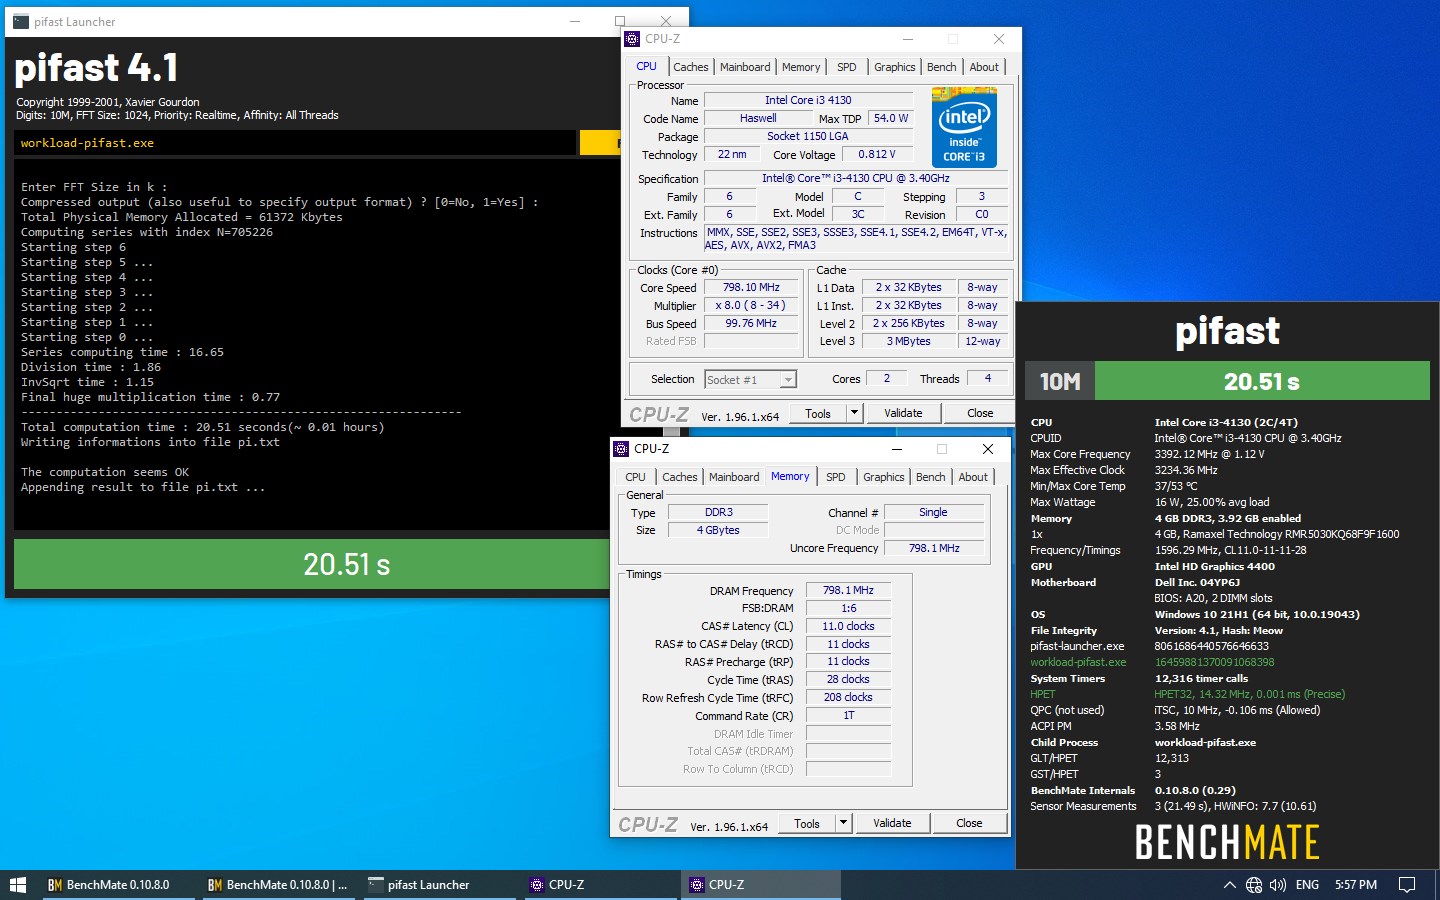Switch to second BenchMate 0.10.8.0 | ... taskbar item
The height and width of the screenshot is (900, 1440).
(x=278, y=885)
